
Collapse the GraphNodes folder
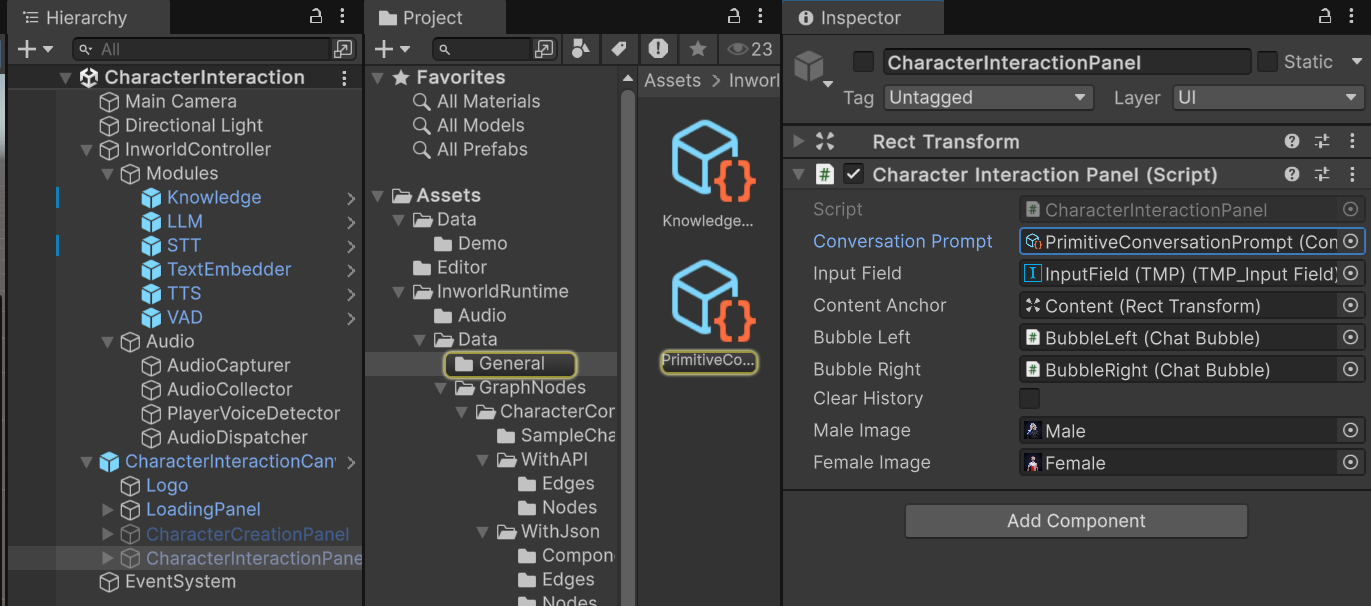[x=441, y=388]
